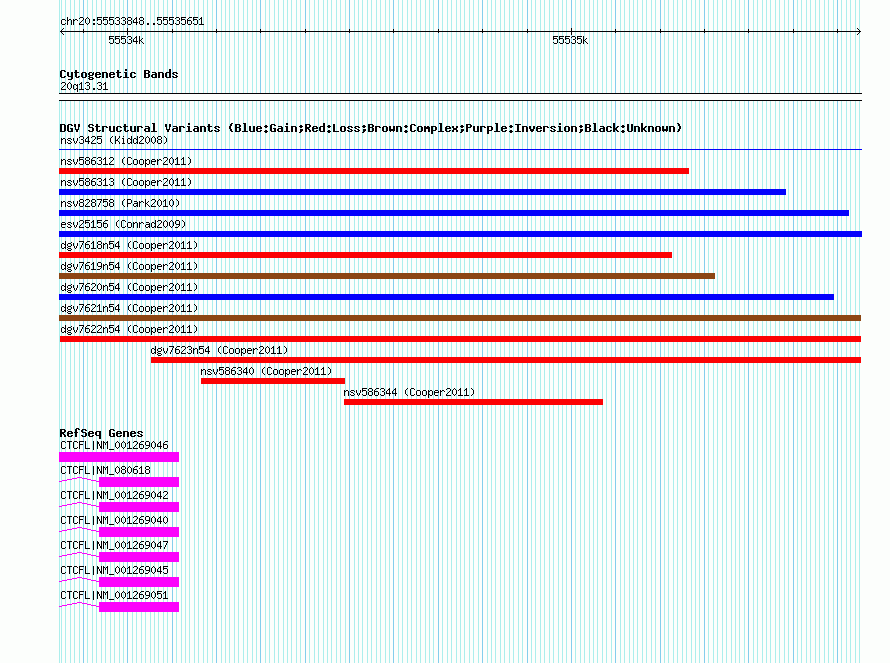This screenshot has width=890, height=663.
Task: Click the dgv7622n54 red loss bar
Action: coord(460,339)
